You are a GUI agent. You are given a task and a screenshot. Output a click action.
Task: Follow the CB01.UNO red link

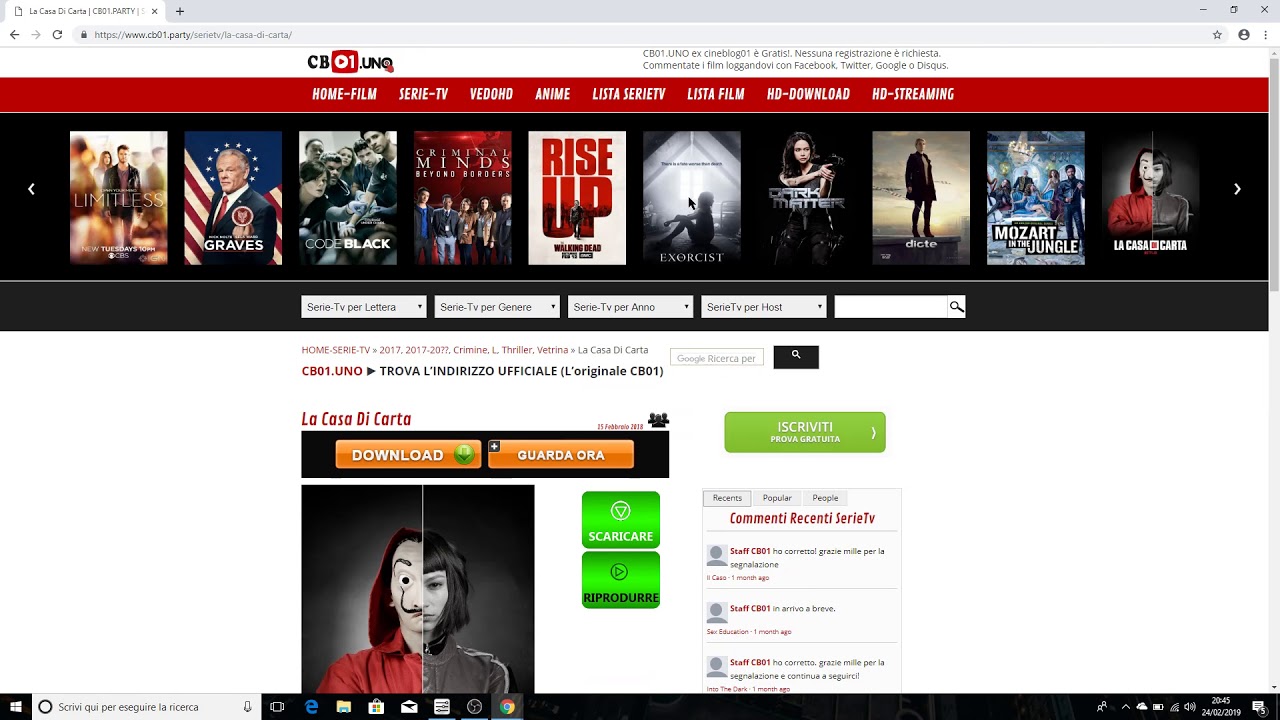tap(332, 371)
